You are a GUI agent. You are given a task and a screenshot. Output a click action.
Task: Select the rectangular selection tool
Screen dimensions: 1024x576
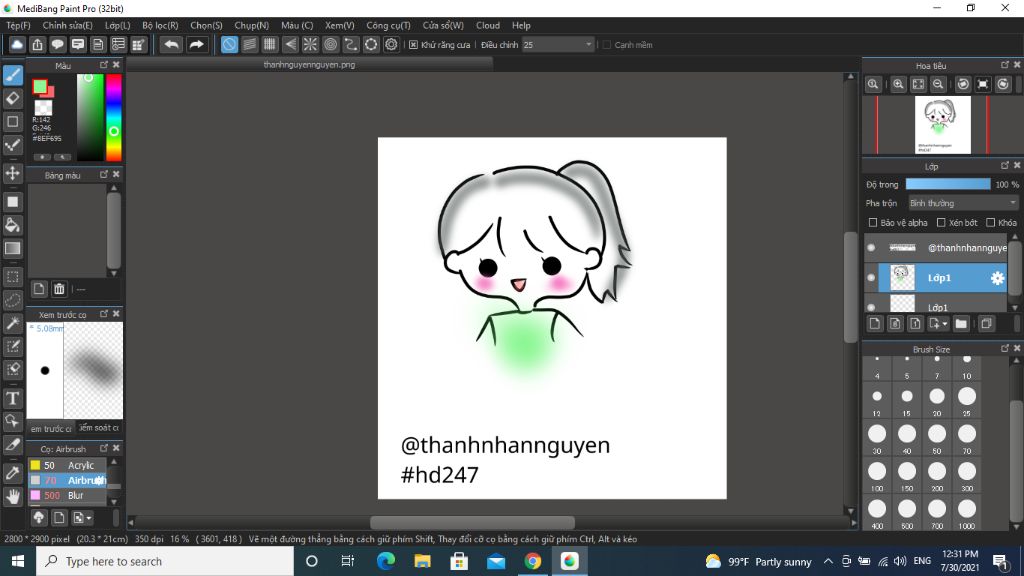[x=12, y=276]
